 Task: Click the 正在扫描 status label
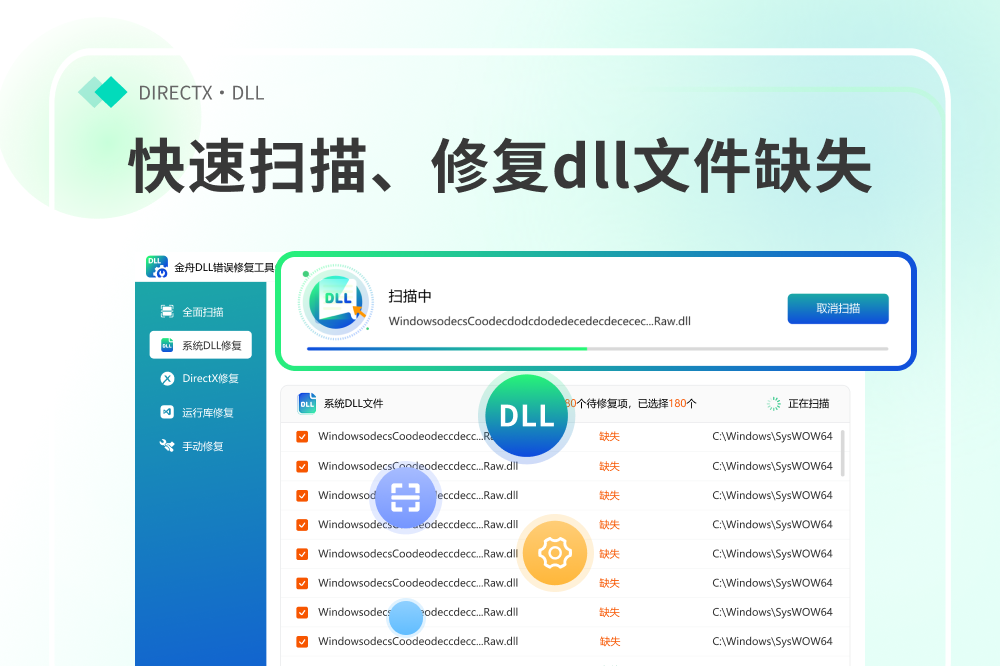coord(808,404)
